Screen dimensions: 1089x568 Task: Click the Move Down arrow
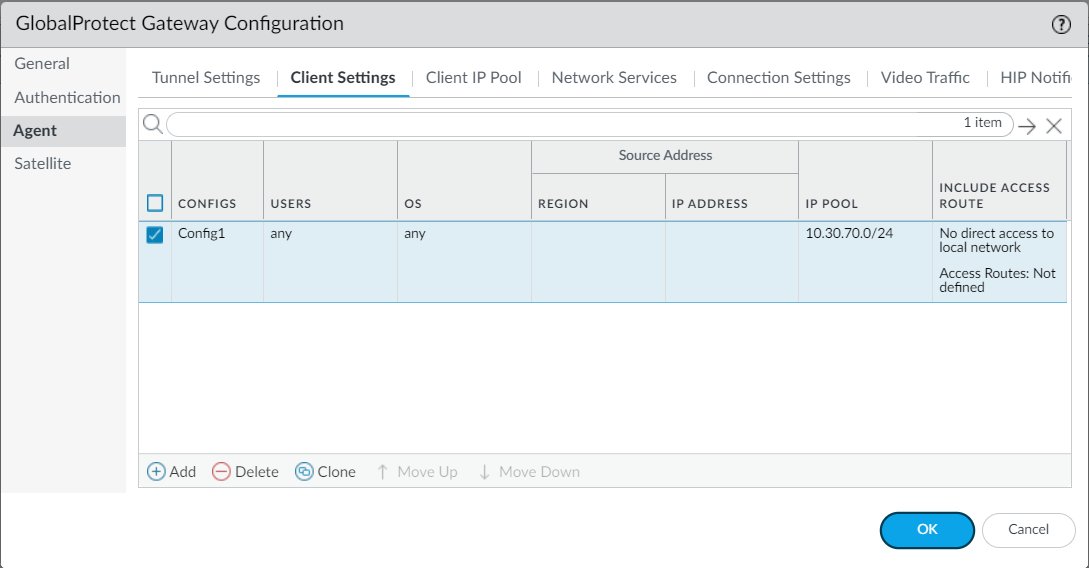pyautogui.click(x=529, y=472)
